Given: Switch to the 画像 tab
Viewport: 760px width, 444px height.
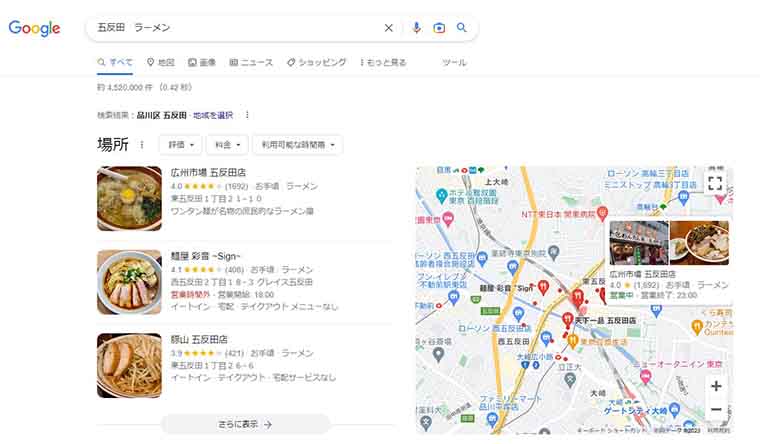Looking at the screenshot, I should pos(202,62).
